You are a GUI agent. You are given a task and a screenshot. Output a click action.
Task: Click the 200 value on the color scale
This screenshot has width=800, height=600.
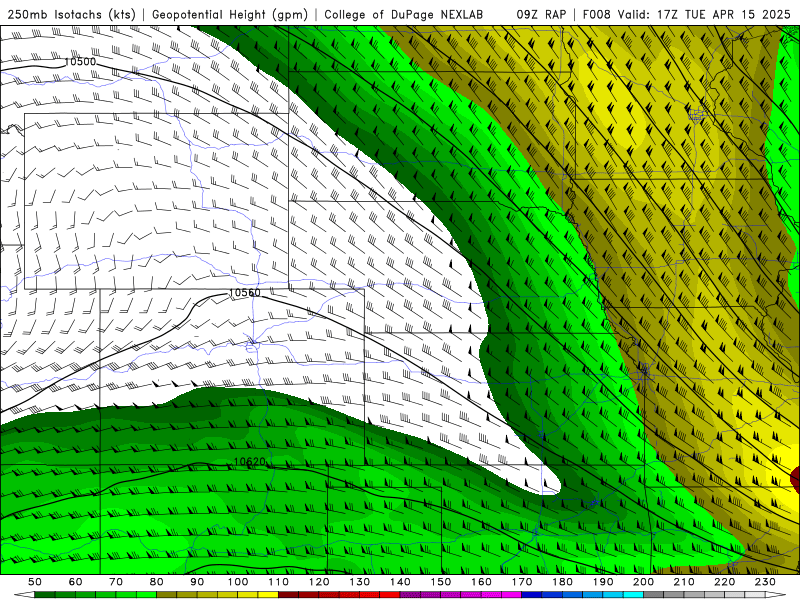click(x=644, y=582)
